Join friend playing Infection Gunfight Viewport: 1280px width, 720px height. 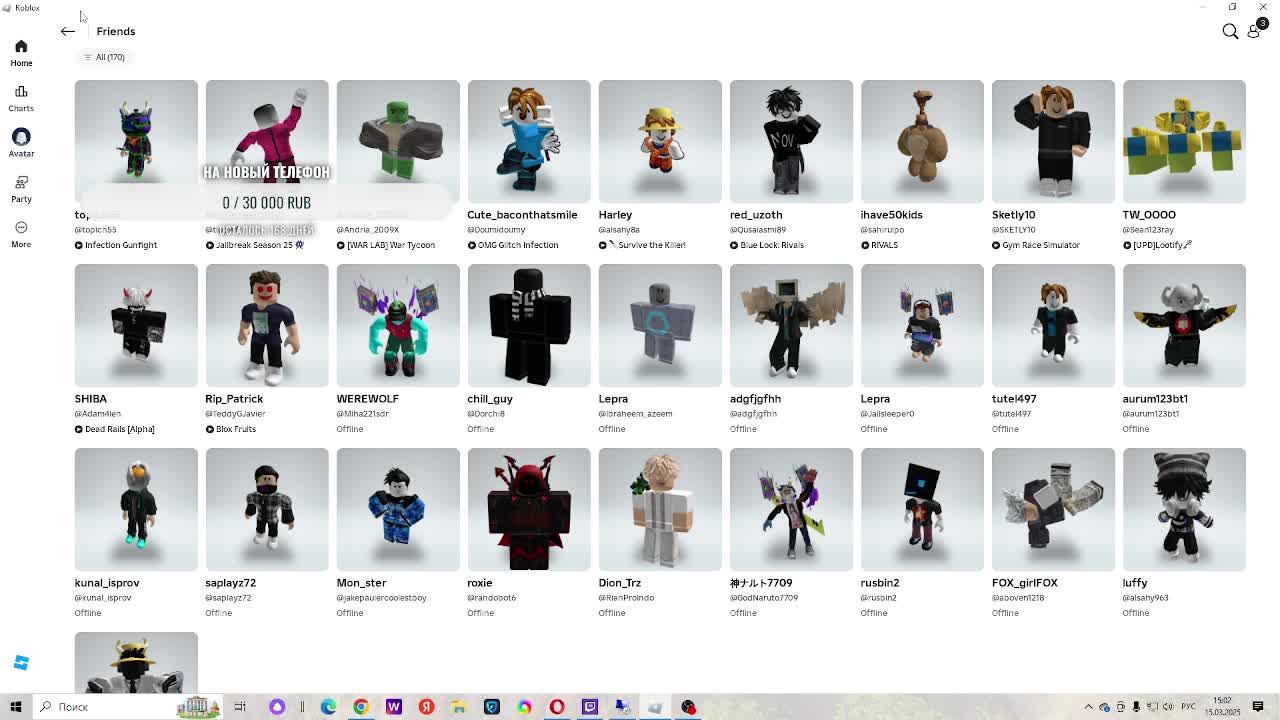115,245
